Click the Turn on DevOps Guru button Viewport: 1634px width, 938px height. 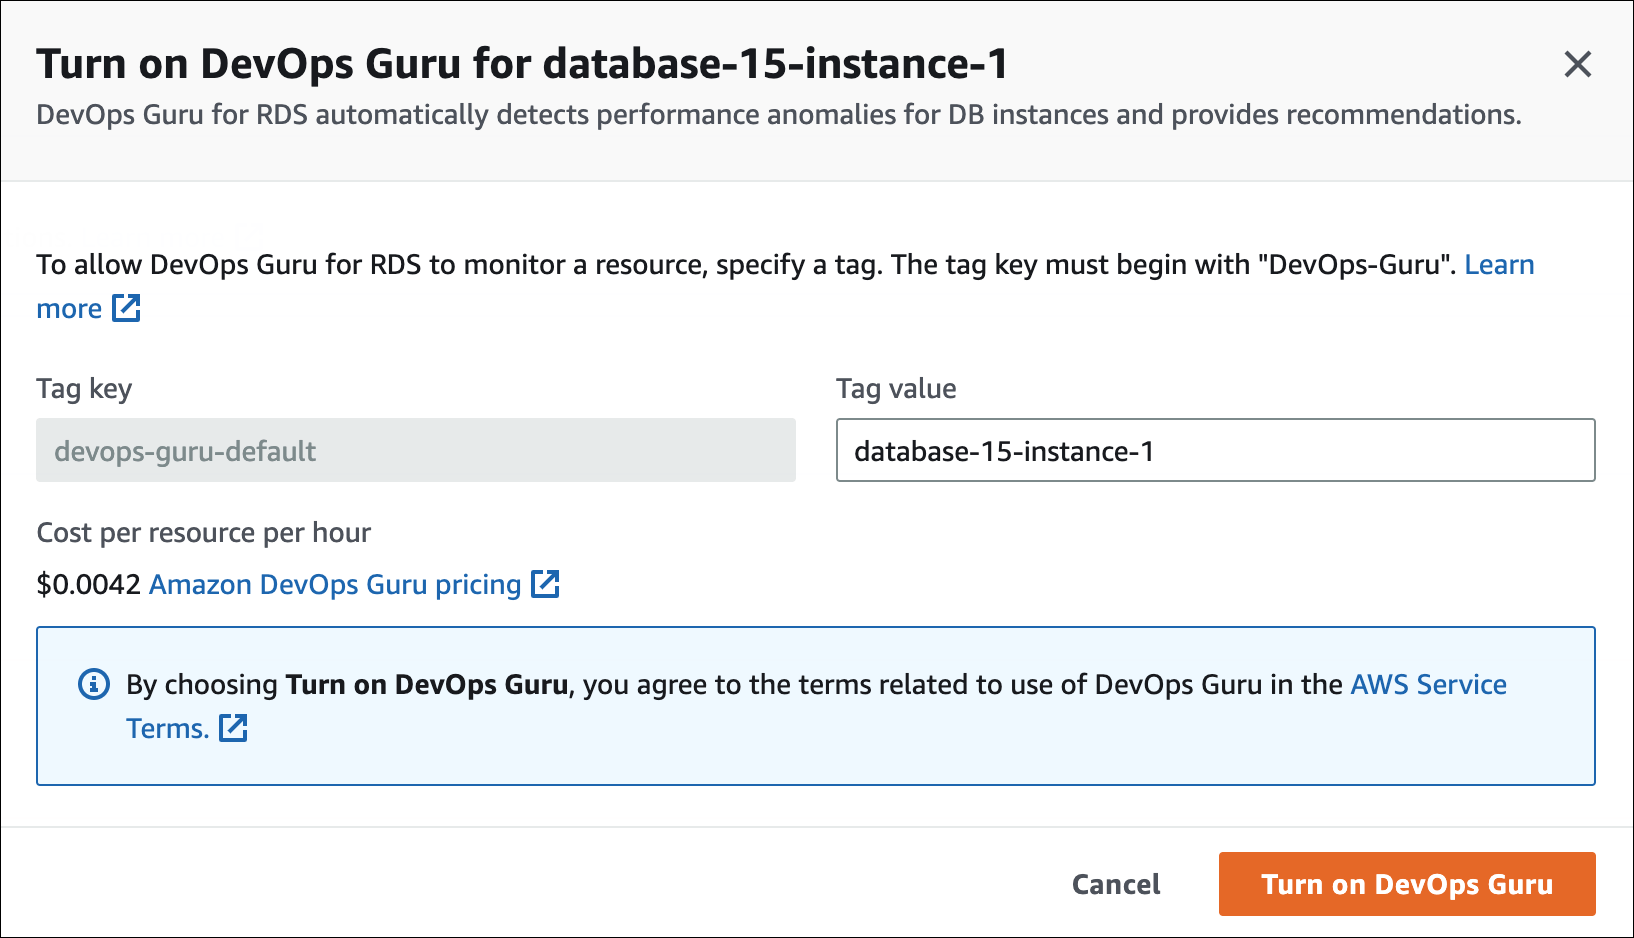1406,884
